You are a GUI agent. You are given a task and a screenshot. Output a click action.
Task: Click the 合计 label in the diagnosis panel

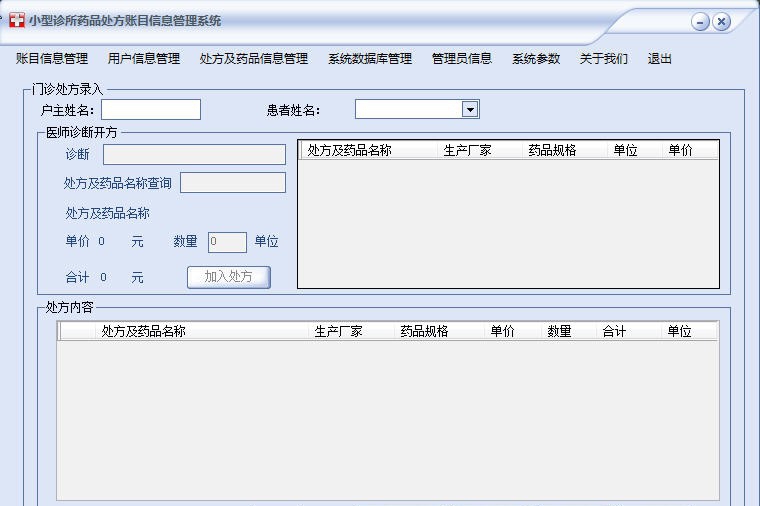click(78, 278)
